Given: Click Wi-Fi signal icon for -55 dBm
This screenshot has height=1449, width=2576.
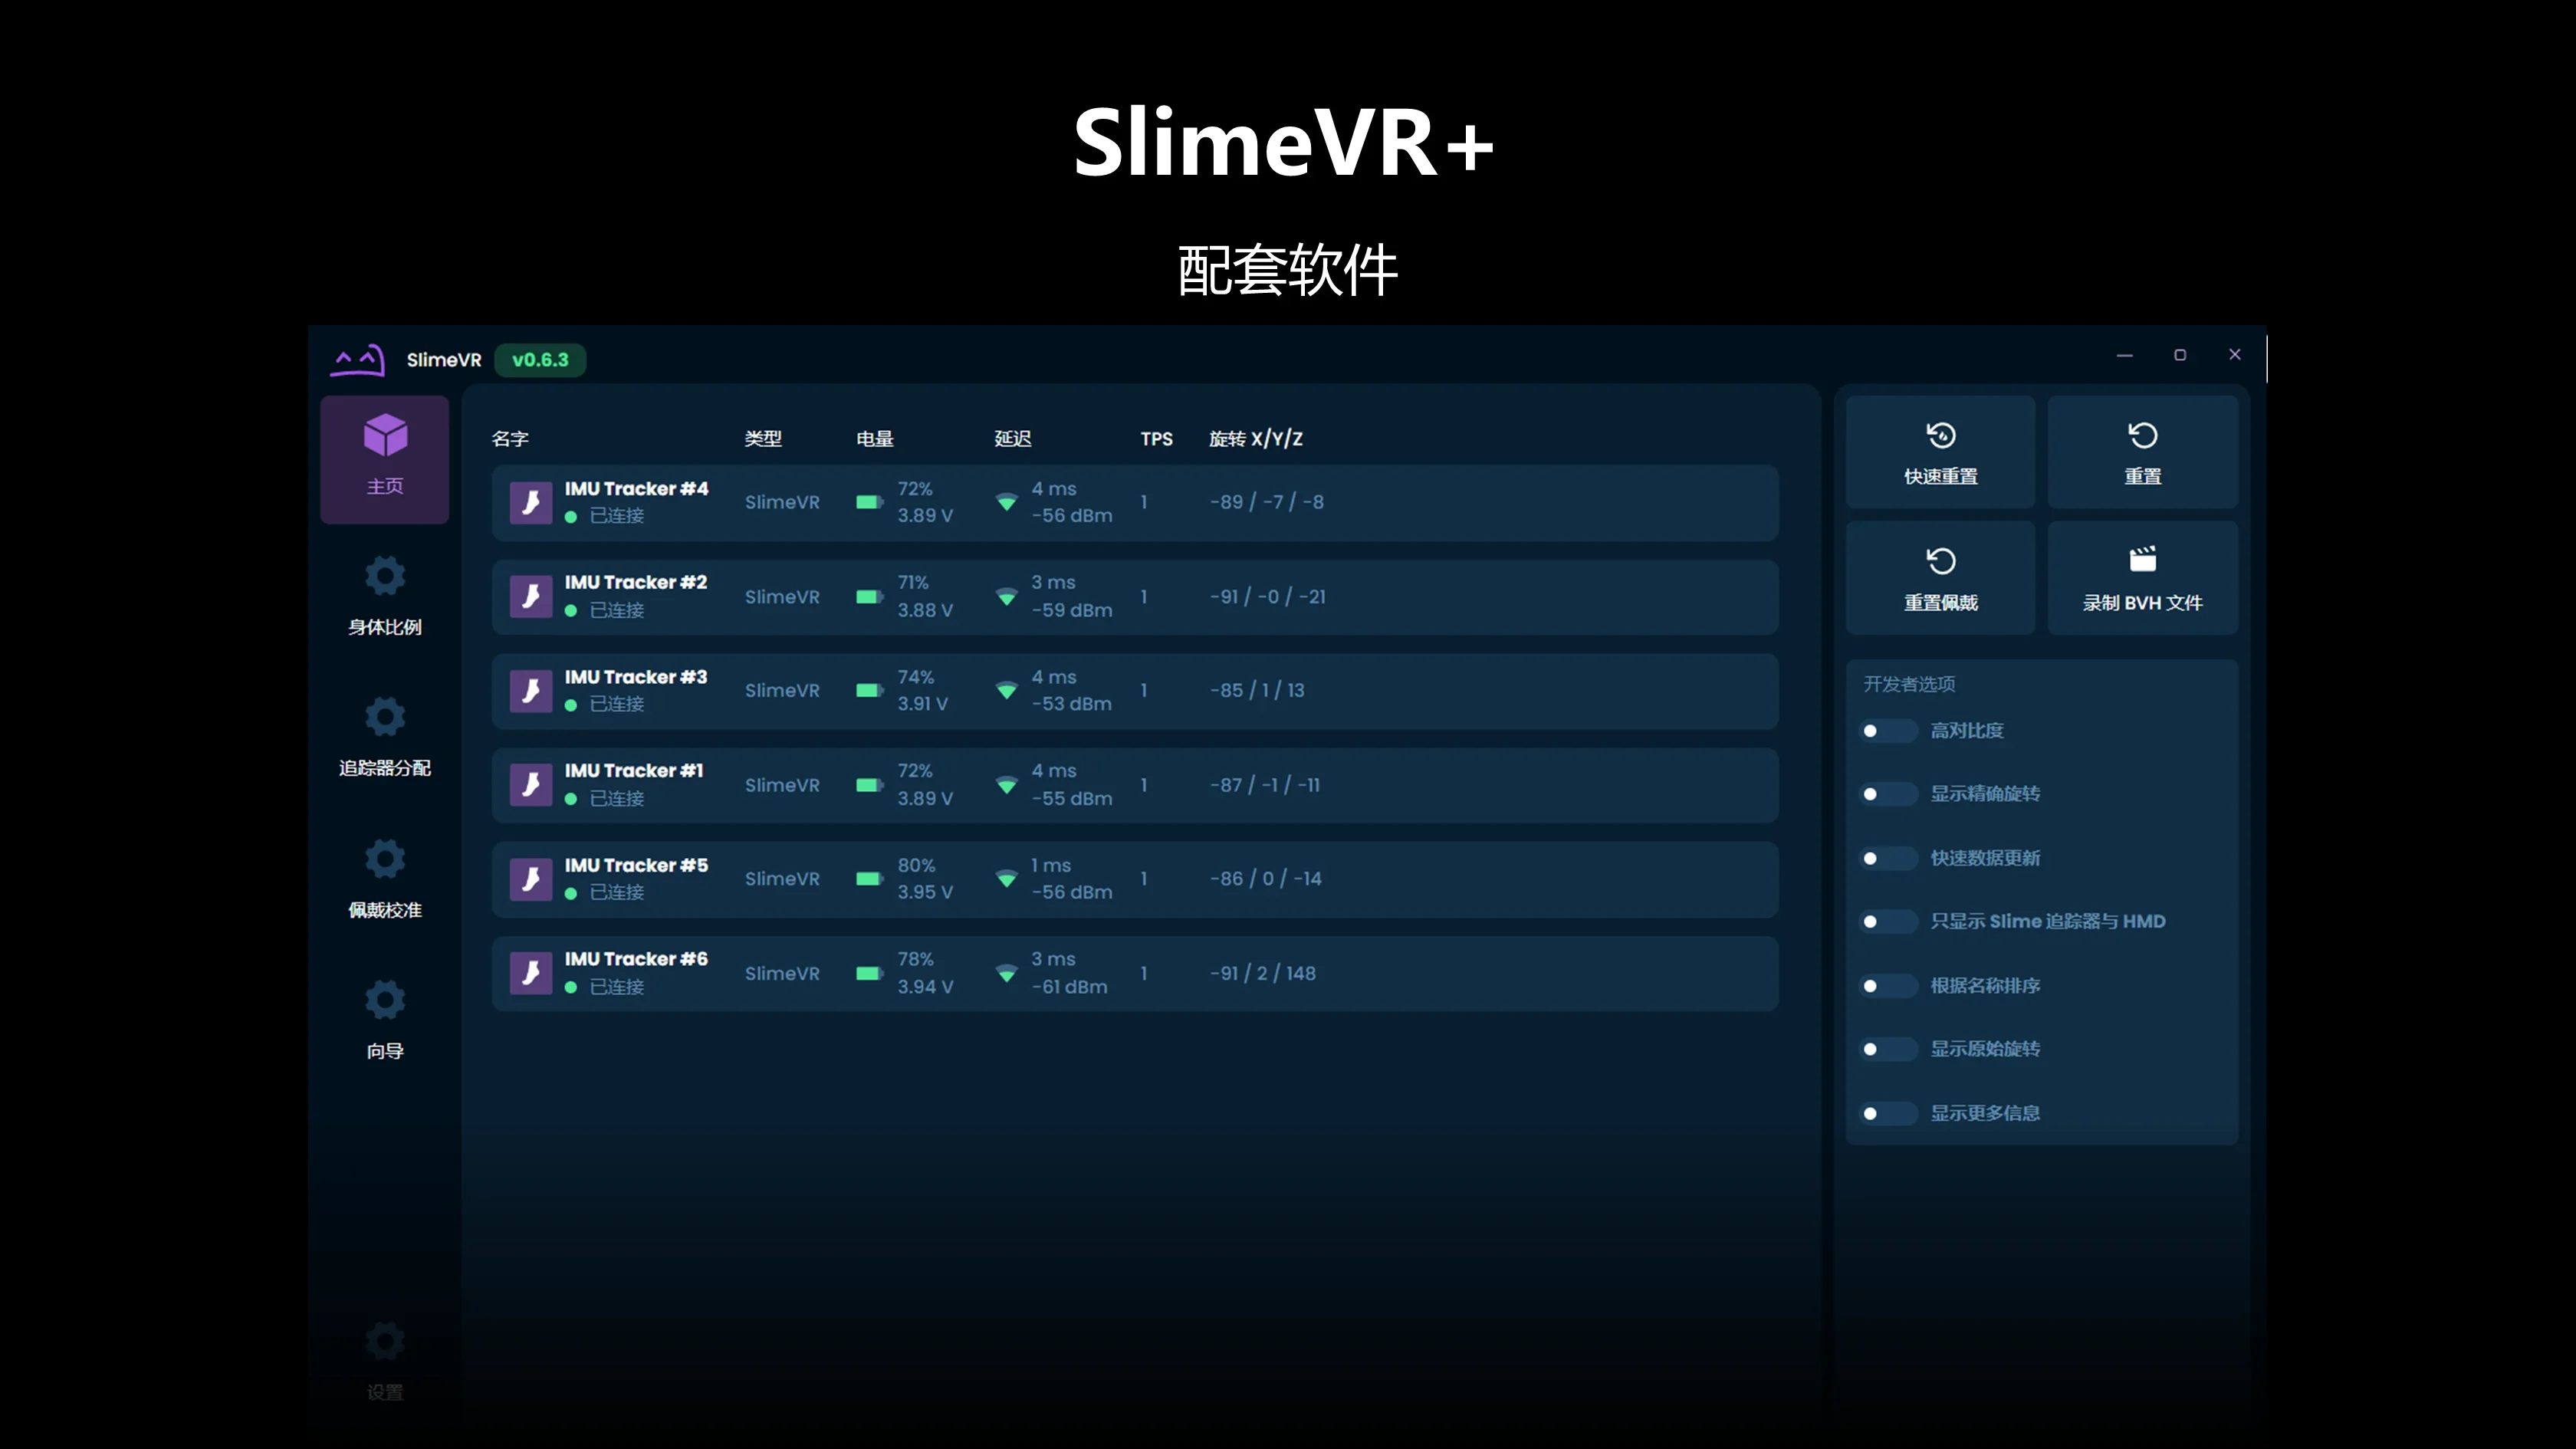Looking at the screenshot, I should click(x=1007, y=785).
